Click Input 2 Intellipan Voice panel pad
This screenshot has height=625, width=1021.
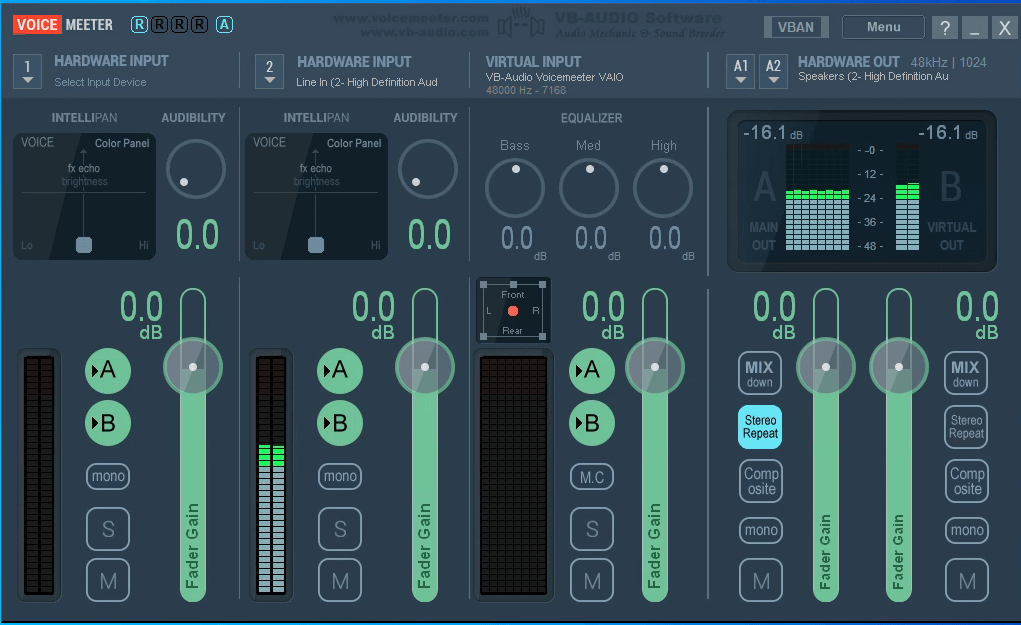[x=316, y=197]
